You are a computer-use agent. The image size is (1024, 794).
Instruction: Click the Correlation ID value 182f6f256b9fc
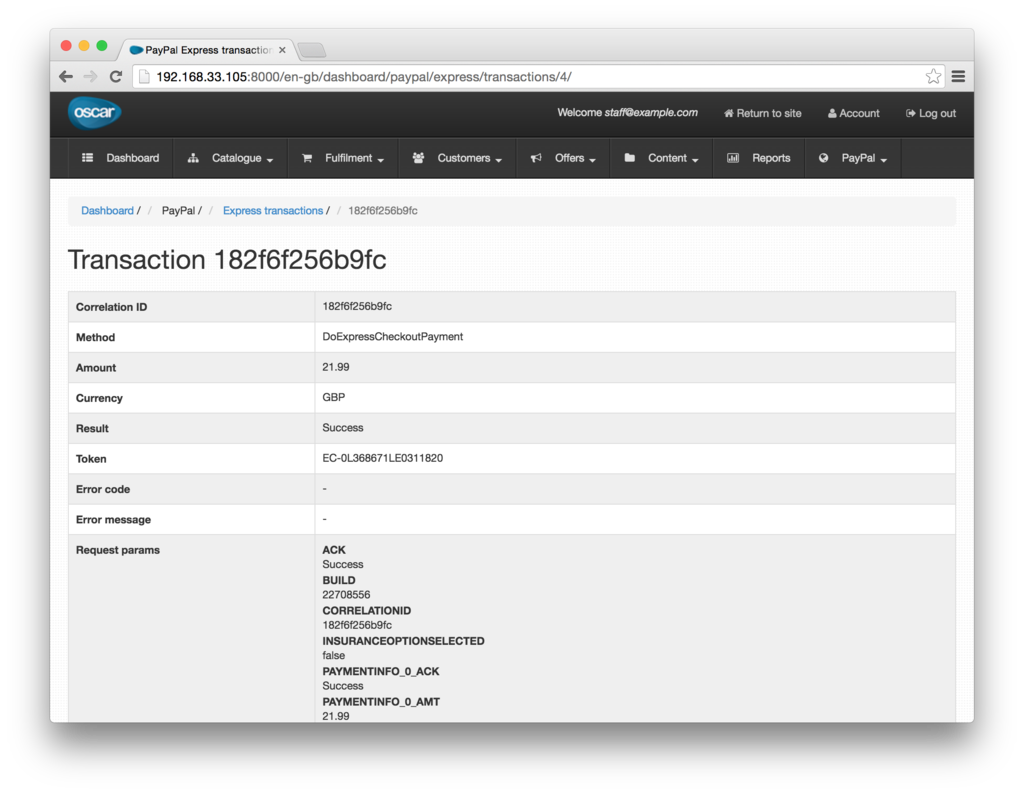(x=357, y=306)
